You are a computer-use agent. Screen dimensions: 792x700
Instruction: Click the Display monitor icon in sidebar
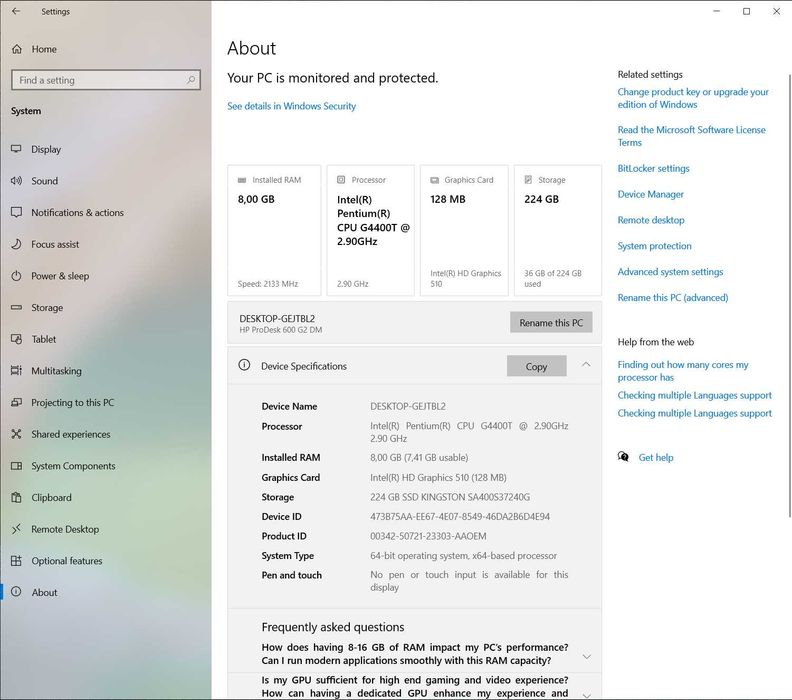tap(16, 149)
